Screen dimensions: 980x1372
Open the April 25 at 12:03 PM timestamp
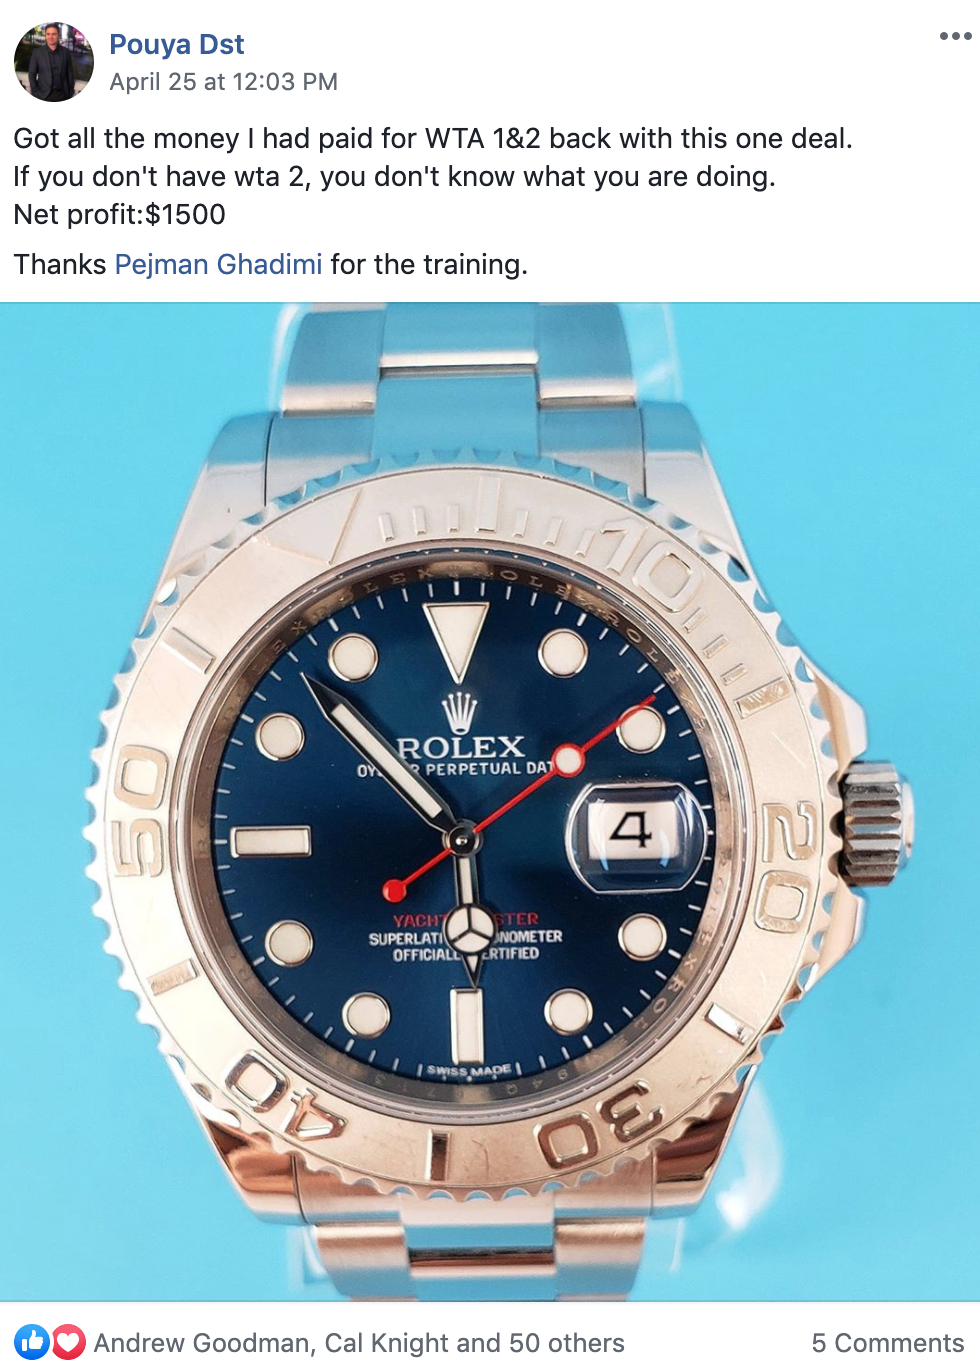(x=223, y=82)
